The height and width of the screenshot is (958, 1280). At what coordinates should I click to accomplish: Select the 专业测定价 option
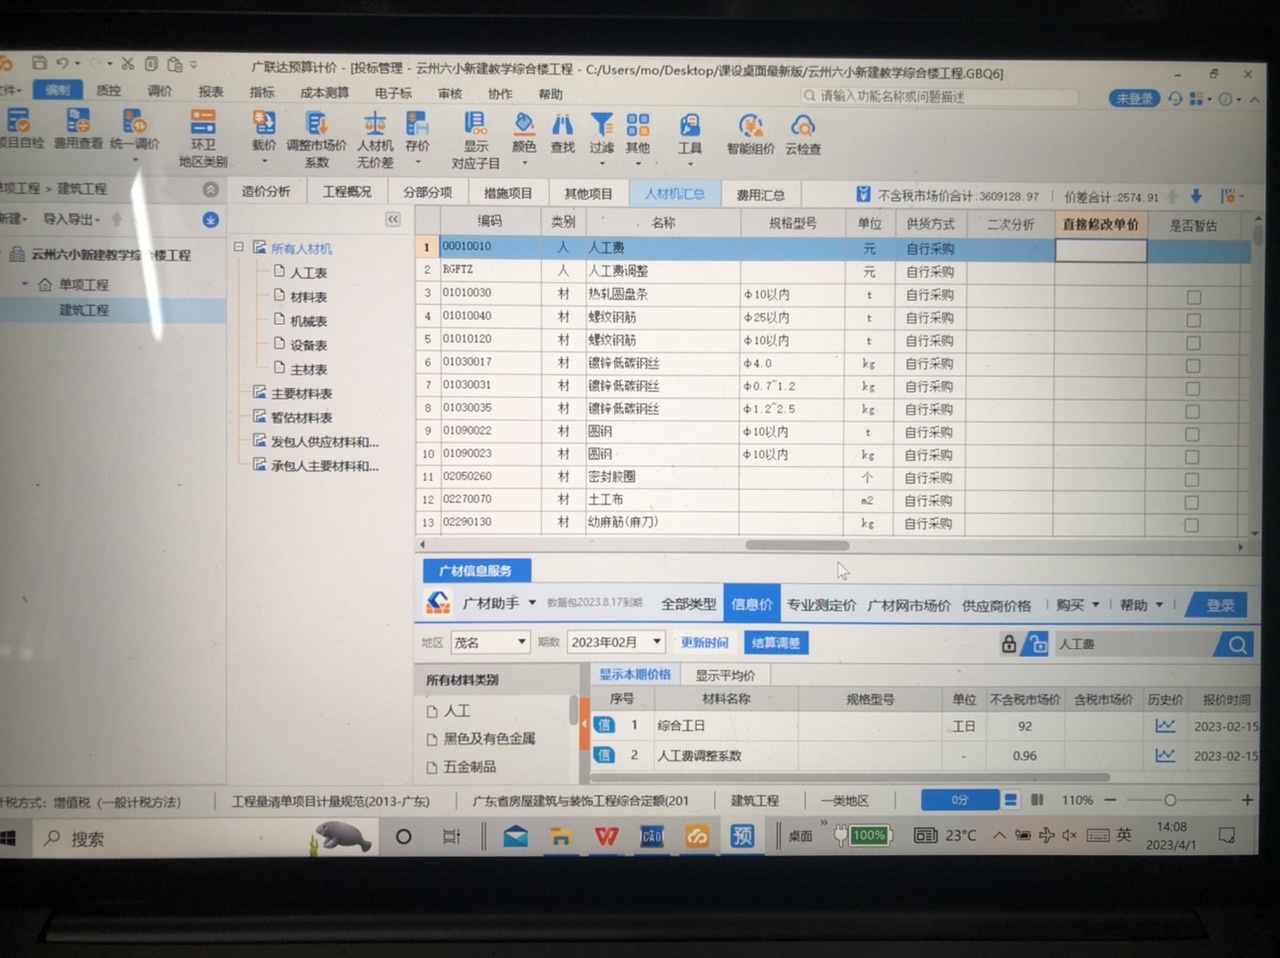point(821,605)
